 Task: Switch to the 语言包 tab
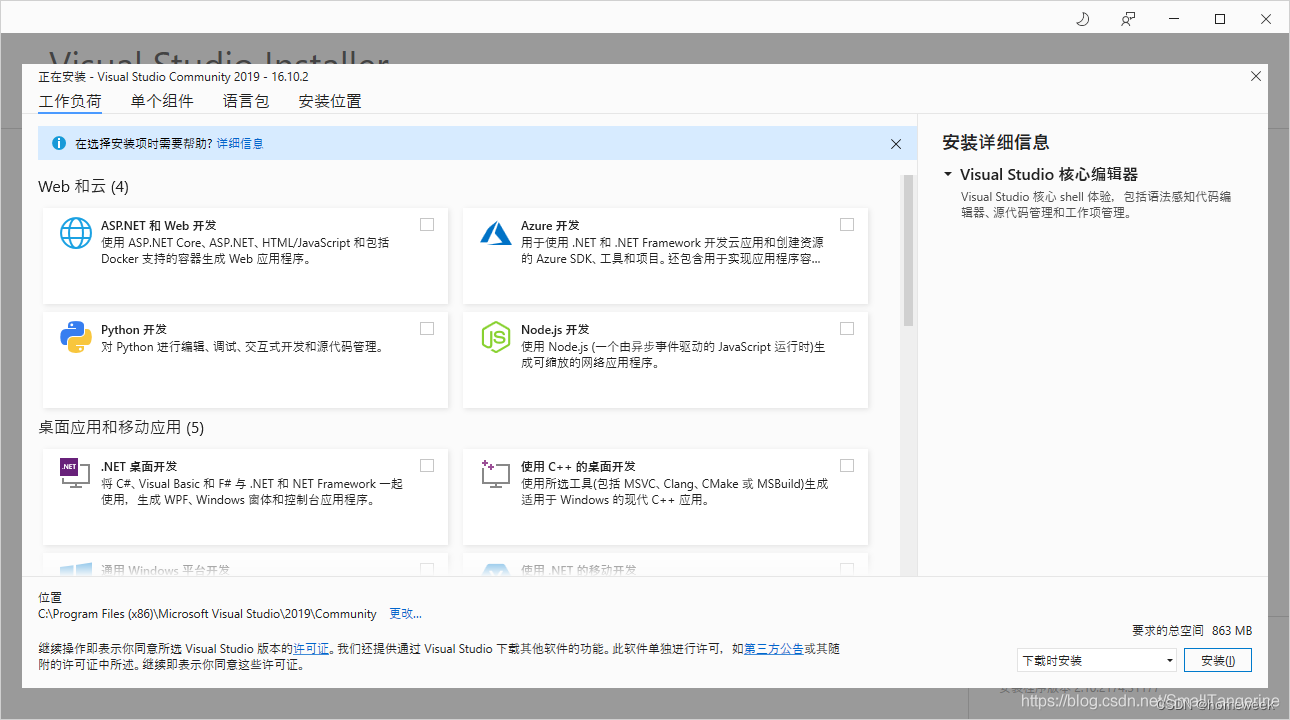click(x=246, y=101)
